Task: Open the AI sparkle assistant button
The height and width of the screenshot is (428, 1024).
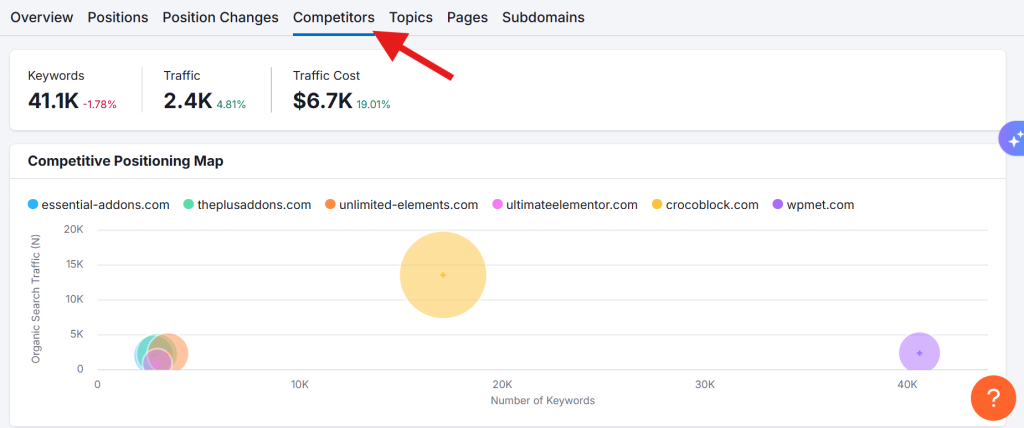Action: point(1012,140)
